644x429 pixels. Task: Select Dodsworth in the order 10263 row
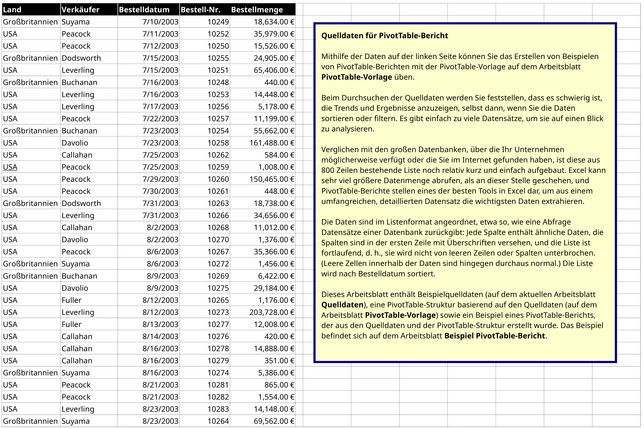[89, 203]
